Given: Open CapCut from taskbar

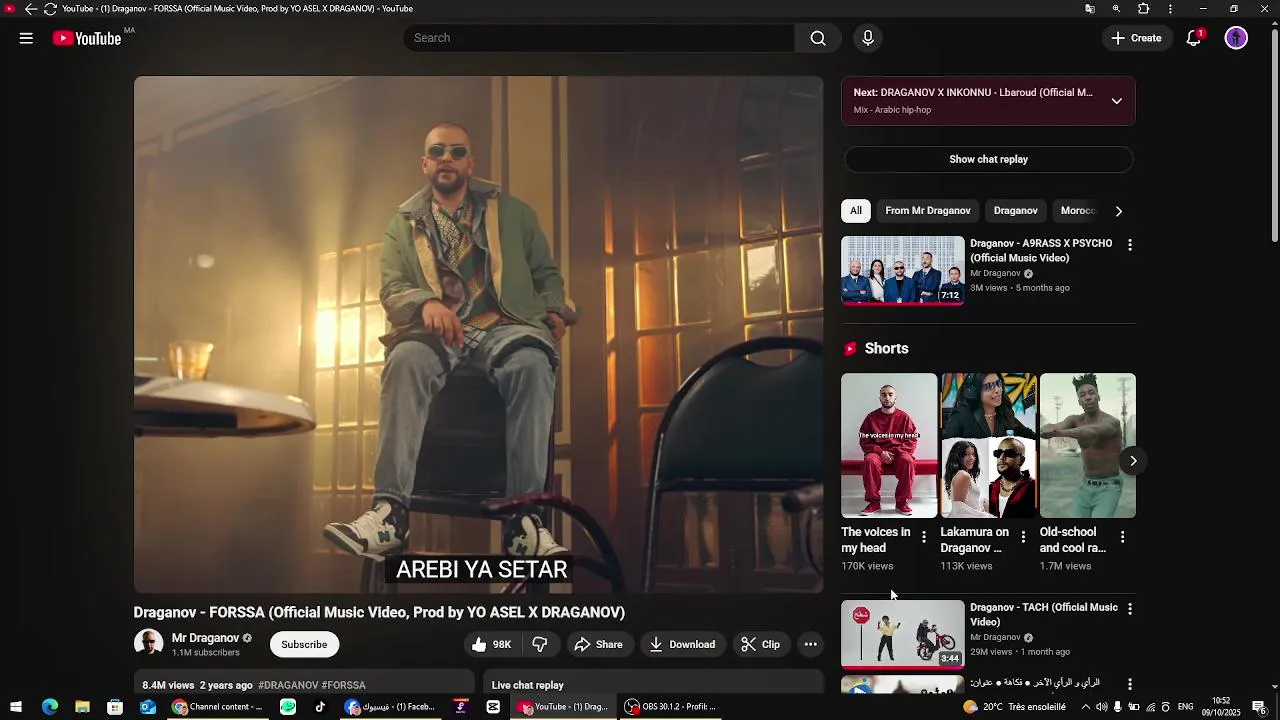Looking at the screenshot, I should click(x=493, y=707).
